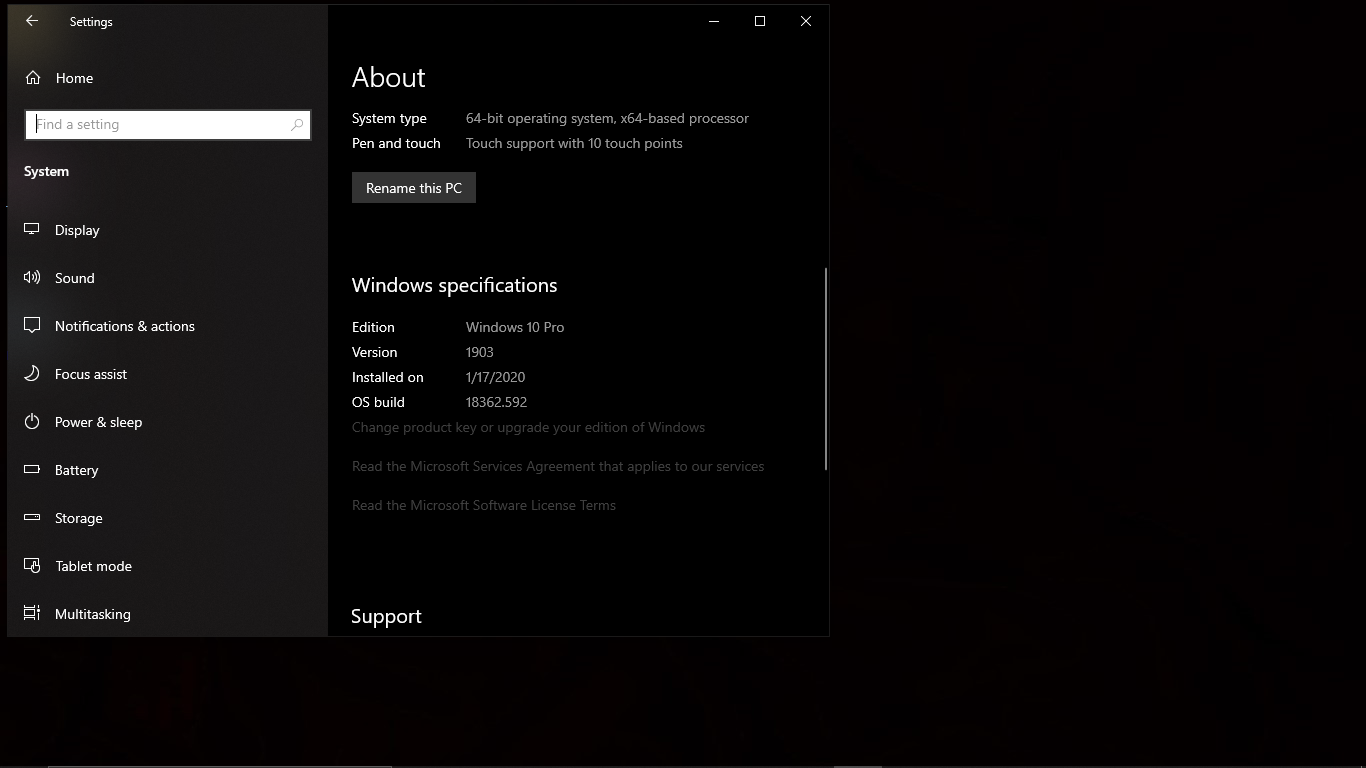This screenshot has height=768, width=1366.
Task: Click the search magnifier icon
Action: pyautogui.click(x=297, y=125)
